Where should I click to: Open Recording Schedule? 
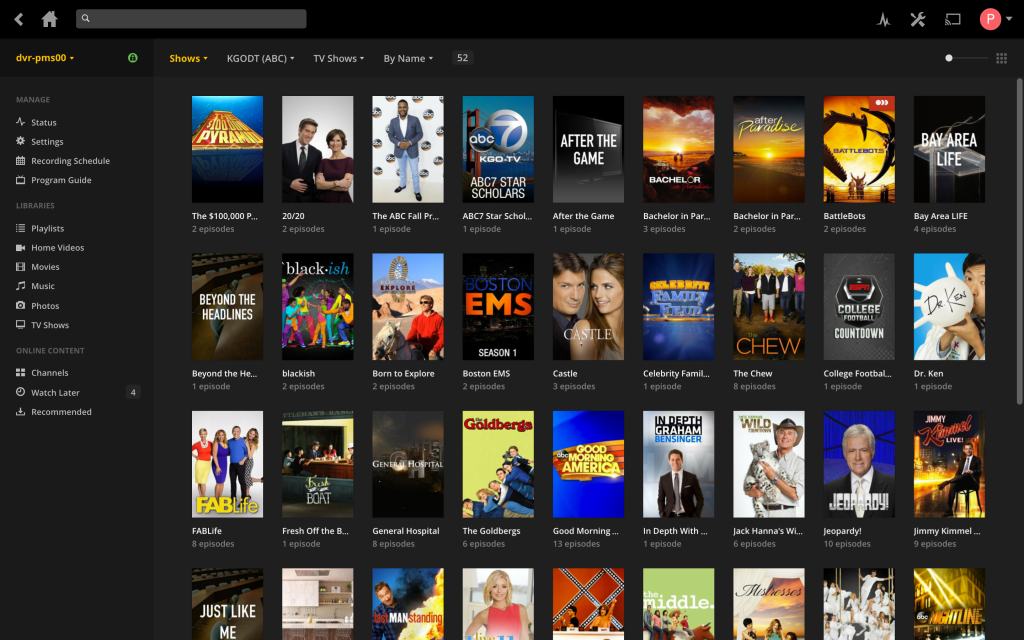71,161
